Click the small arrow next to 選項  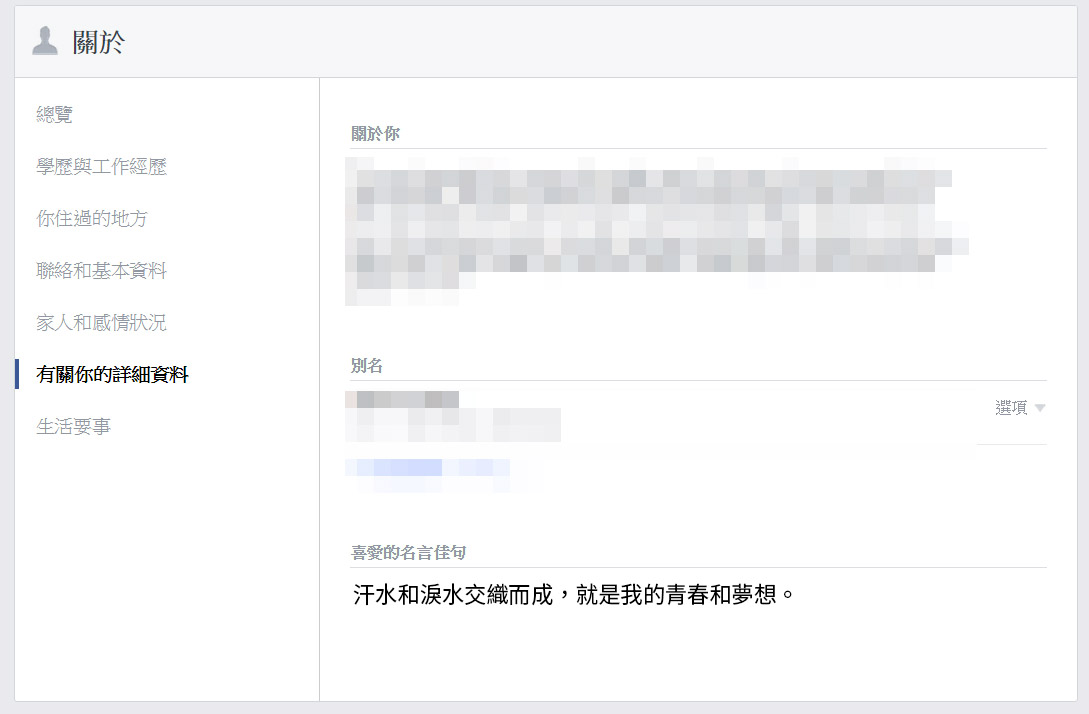1040,408
